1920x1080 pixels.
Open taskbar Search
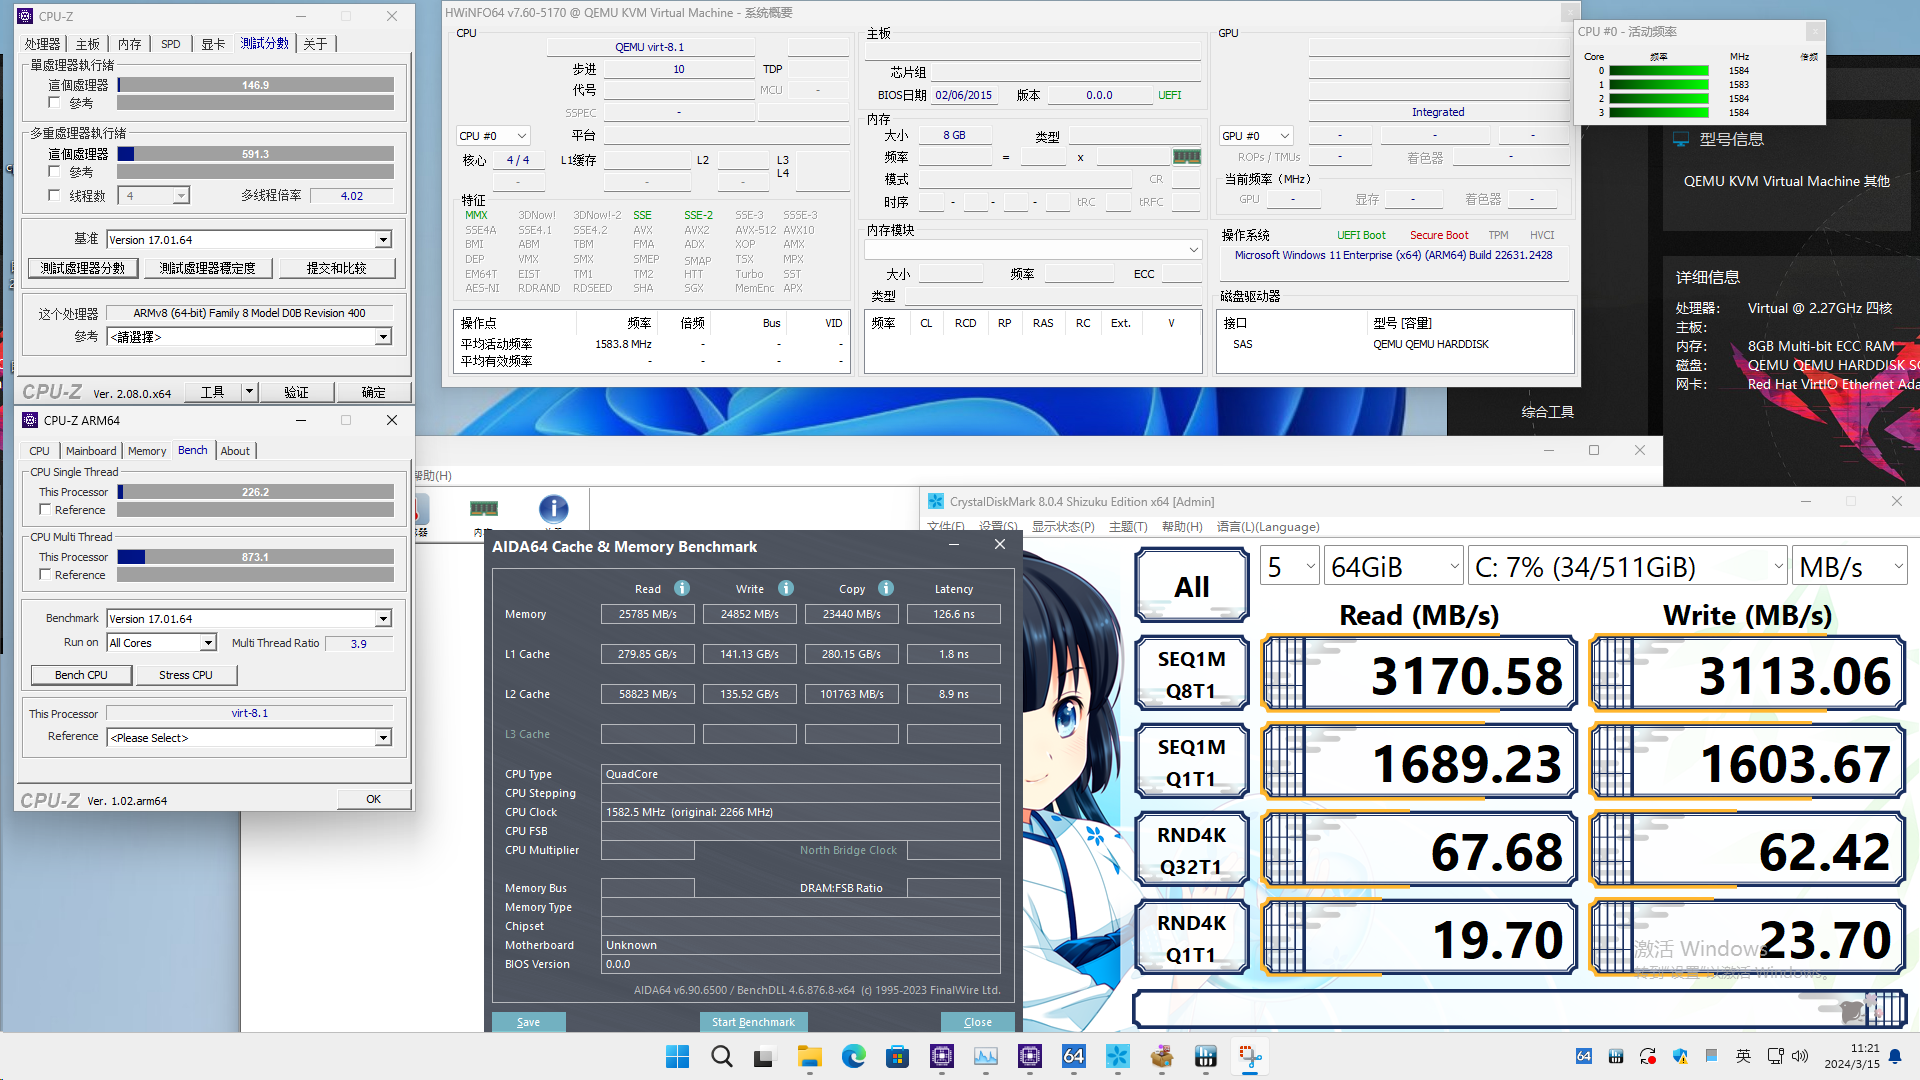(721, 1056)
